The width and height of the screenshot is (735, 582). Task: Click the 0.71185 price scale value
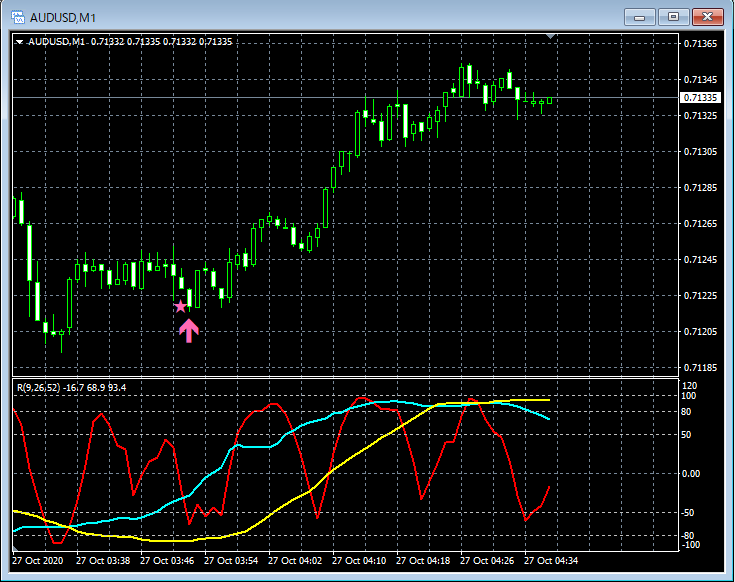click(700, 367)
